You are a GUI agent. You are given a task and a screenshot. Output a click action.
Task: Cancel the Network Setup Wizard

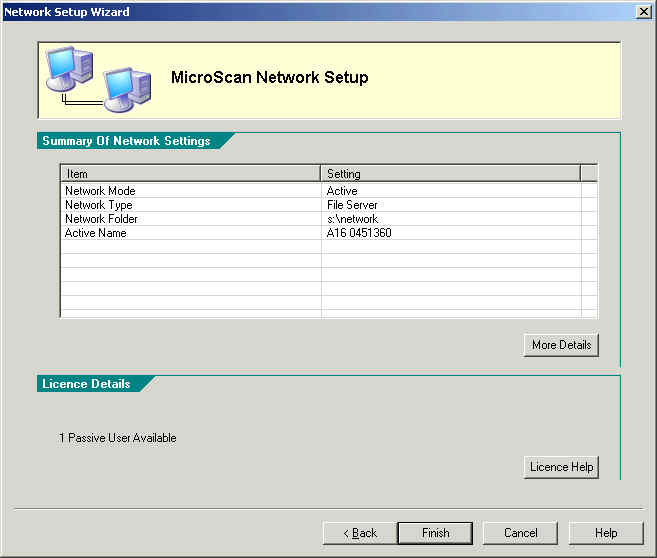pos(520,533)
